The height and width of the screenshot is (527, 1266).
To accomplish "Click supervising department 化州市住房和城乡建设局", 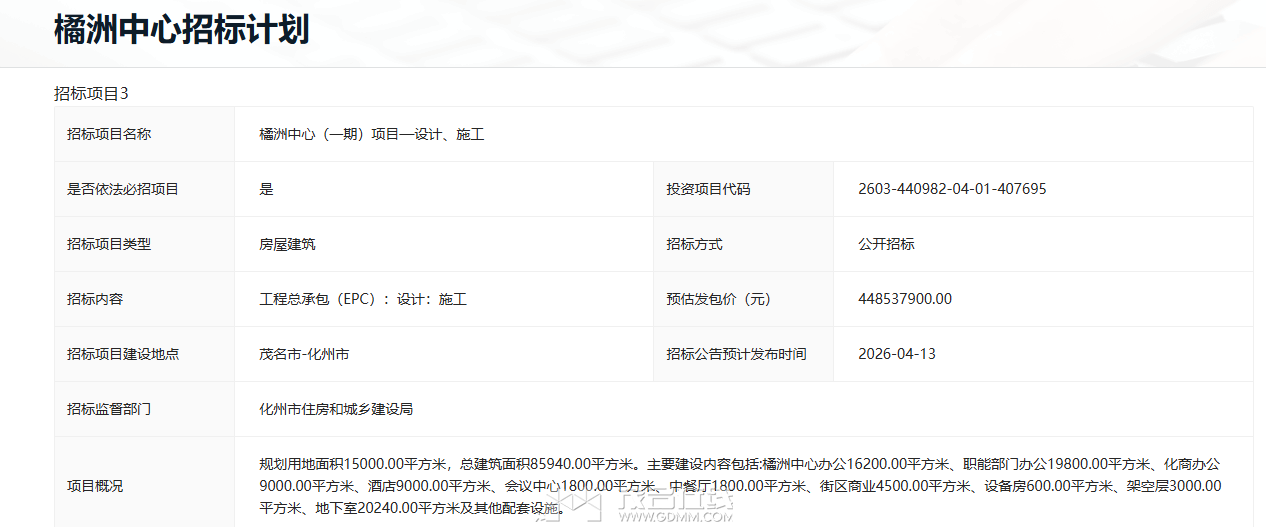I will pos(336,409).
